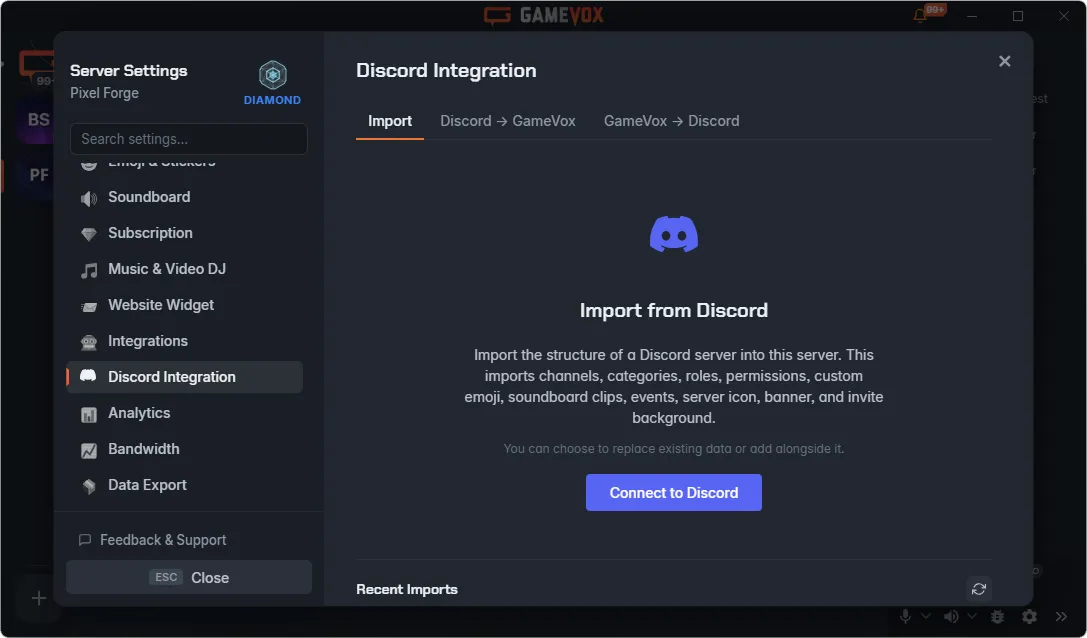Image resolution: width=1087 pixels, height=638 pixels.
Task: Open Feedback & Support link
Action: [x=153, y=540]
